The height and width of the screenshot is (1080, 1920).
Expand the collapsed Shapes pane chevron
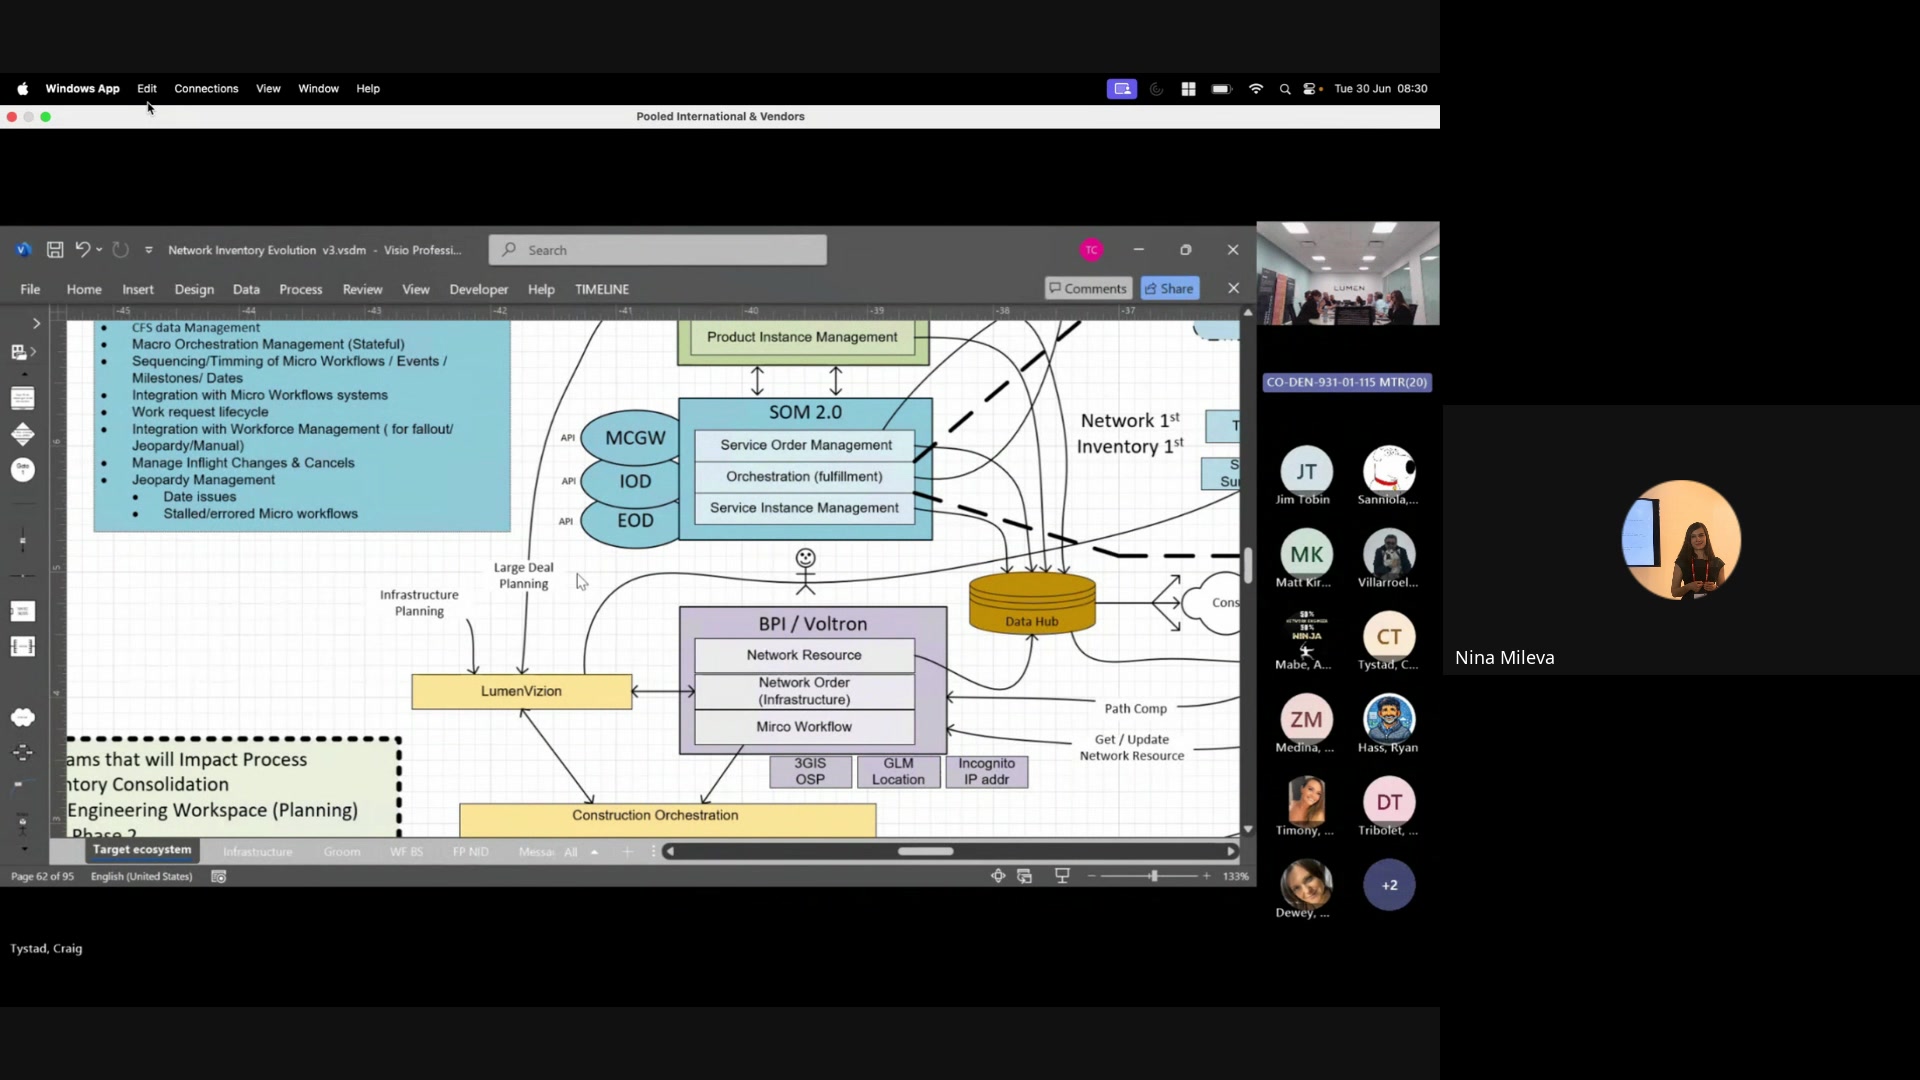pos(36,324)
